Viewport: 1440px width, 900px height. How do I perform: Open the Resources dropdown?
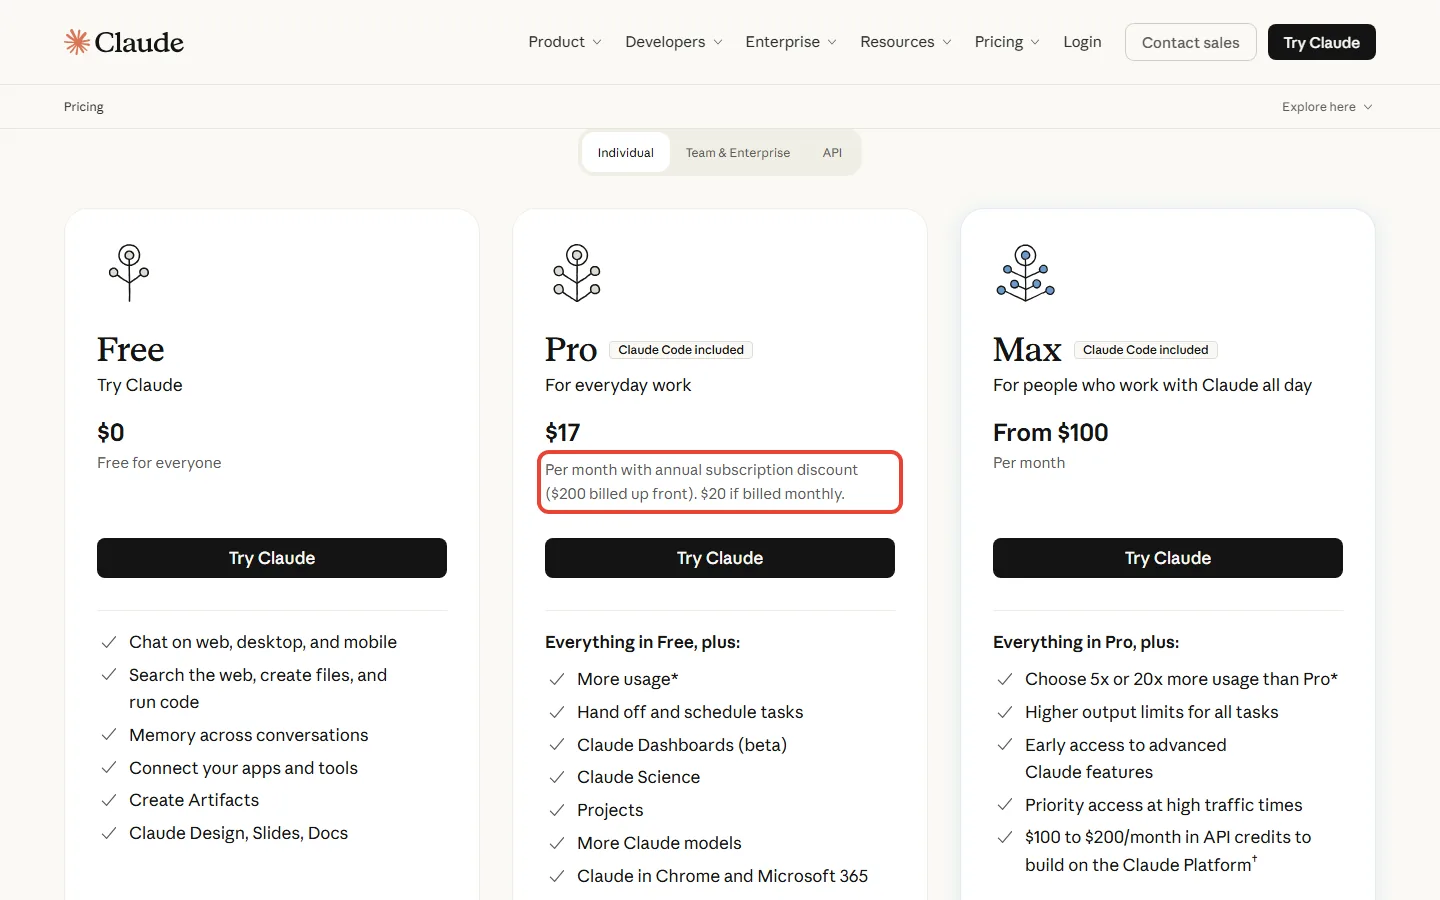906,42
